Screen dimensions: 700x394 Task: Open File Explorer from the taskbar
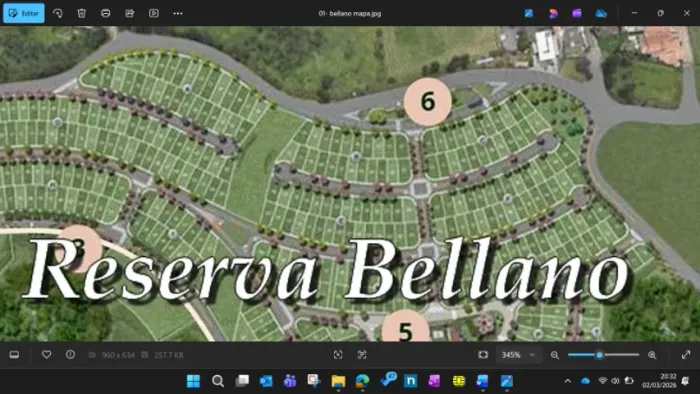pyautogui.click(x=338, y=381)
